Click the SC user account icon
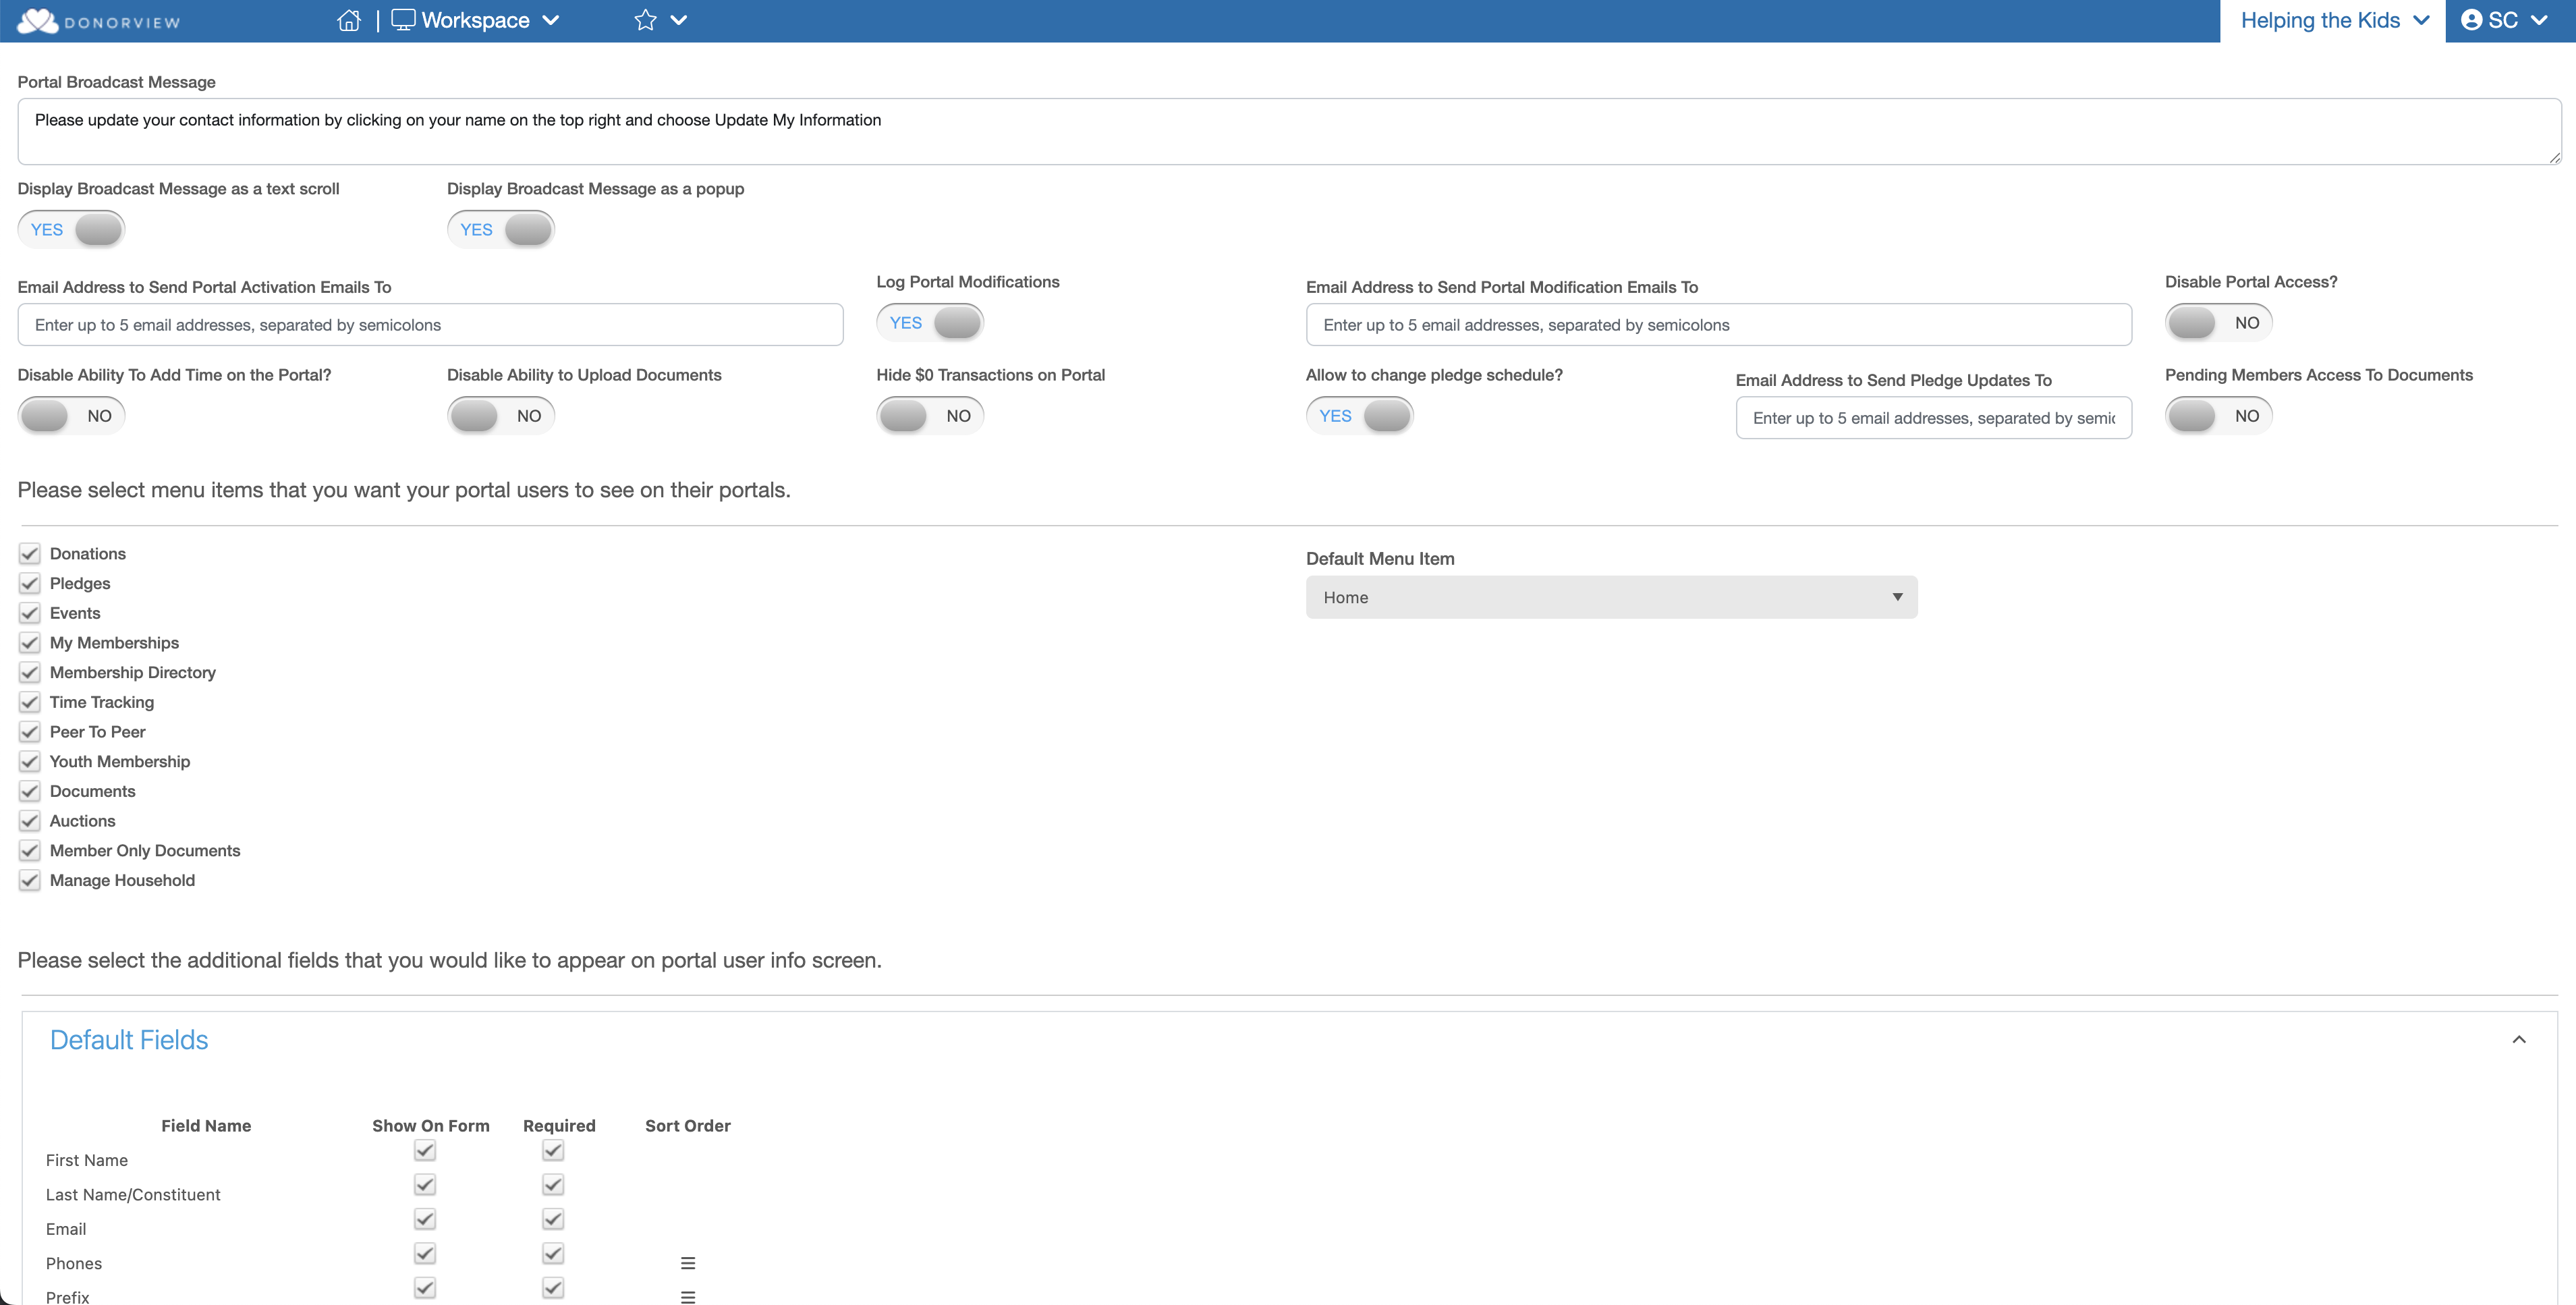 (x=2471, y=20)
